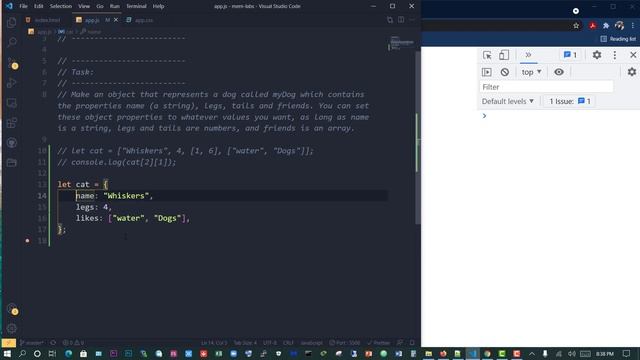Open the Selection menu
640x360 pixels.
click(x=61, y=6)
